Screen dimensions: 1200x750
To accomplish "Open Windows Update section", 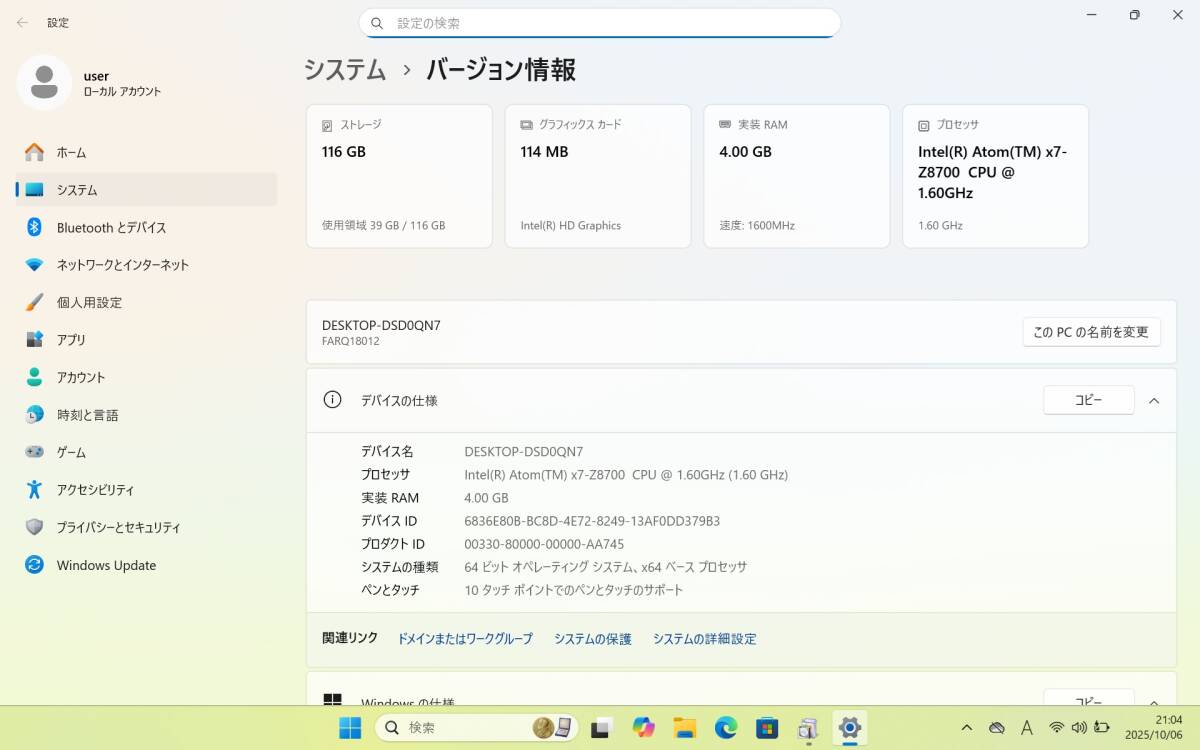I will [106, 565].
